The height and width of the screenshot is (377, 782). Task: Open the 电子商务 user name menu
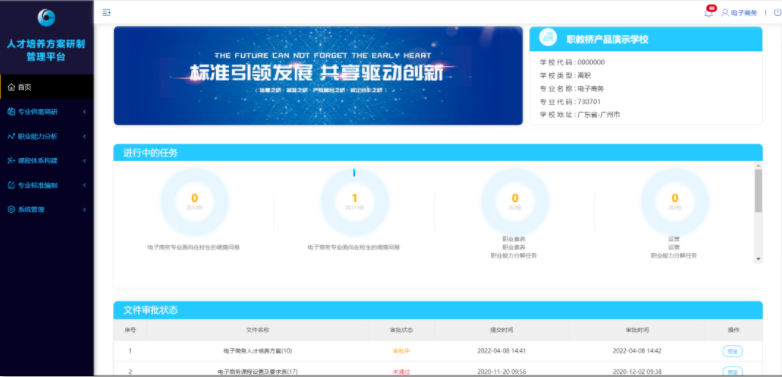(x=744, y=13)
